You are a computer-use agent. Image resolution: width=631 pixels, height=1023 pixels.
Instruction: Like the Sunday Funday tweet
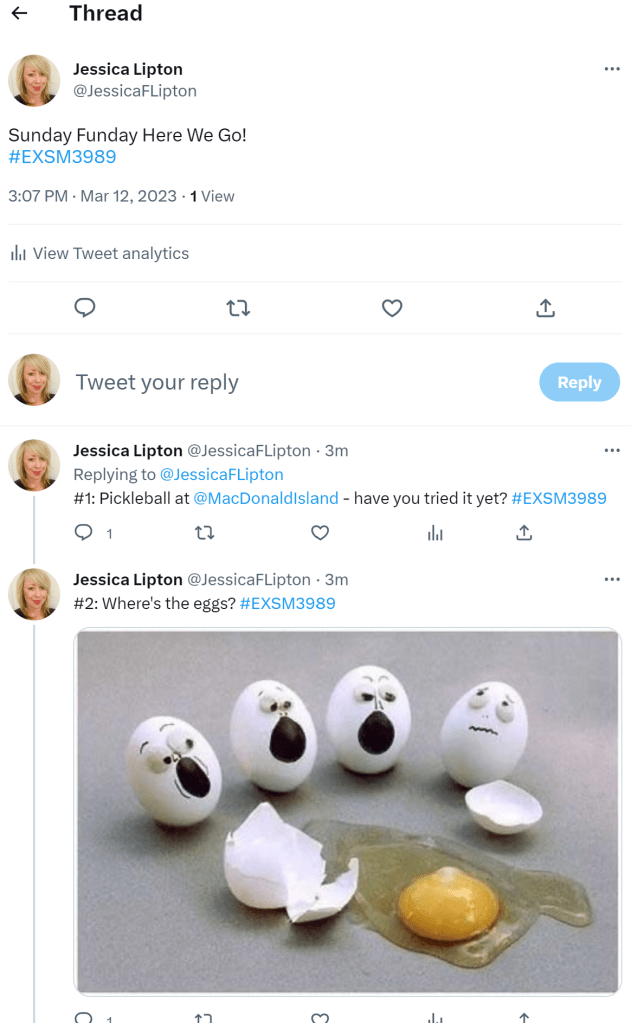392,308
